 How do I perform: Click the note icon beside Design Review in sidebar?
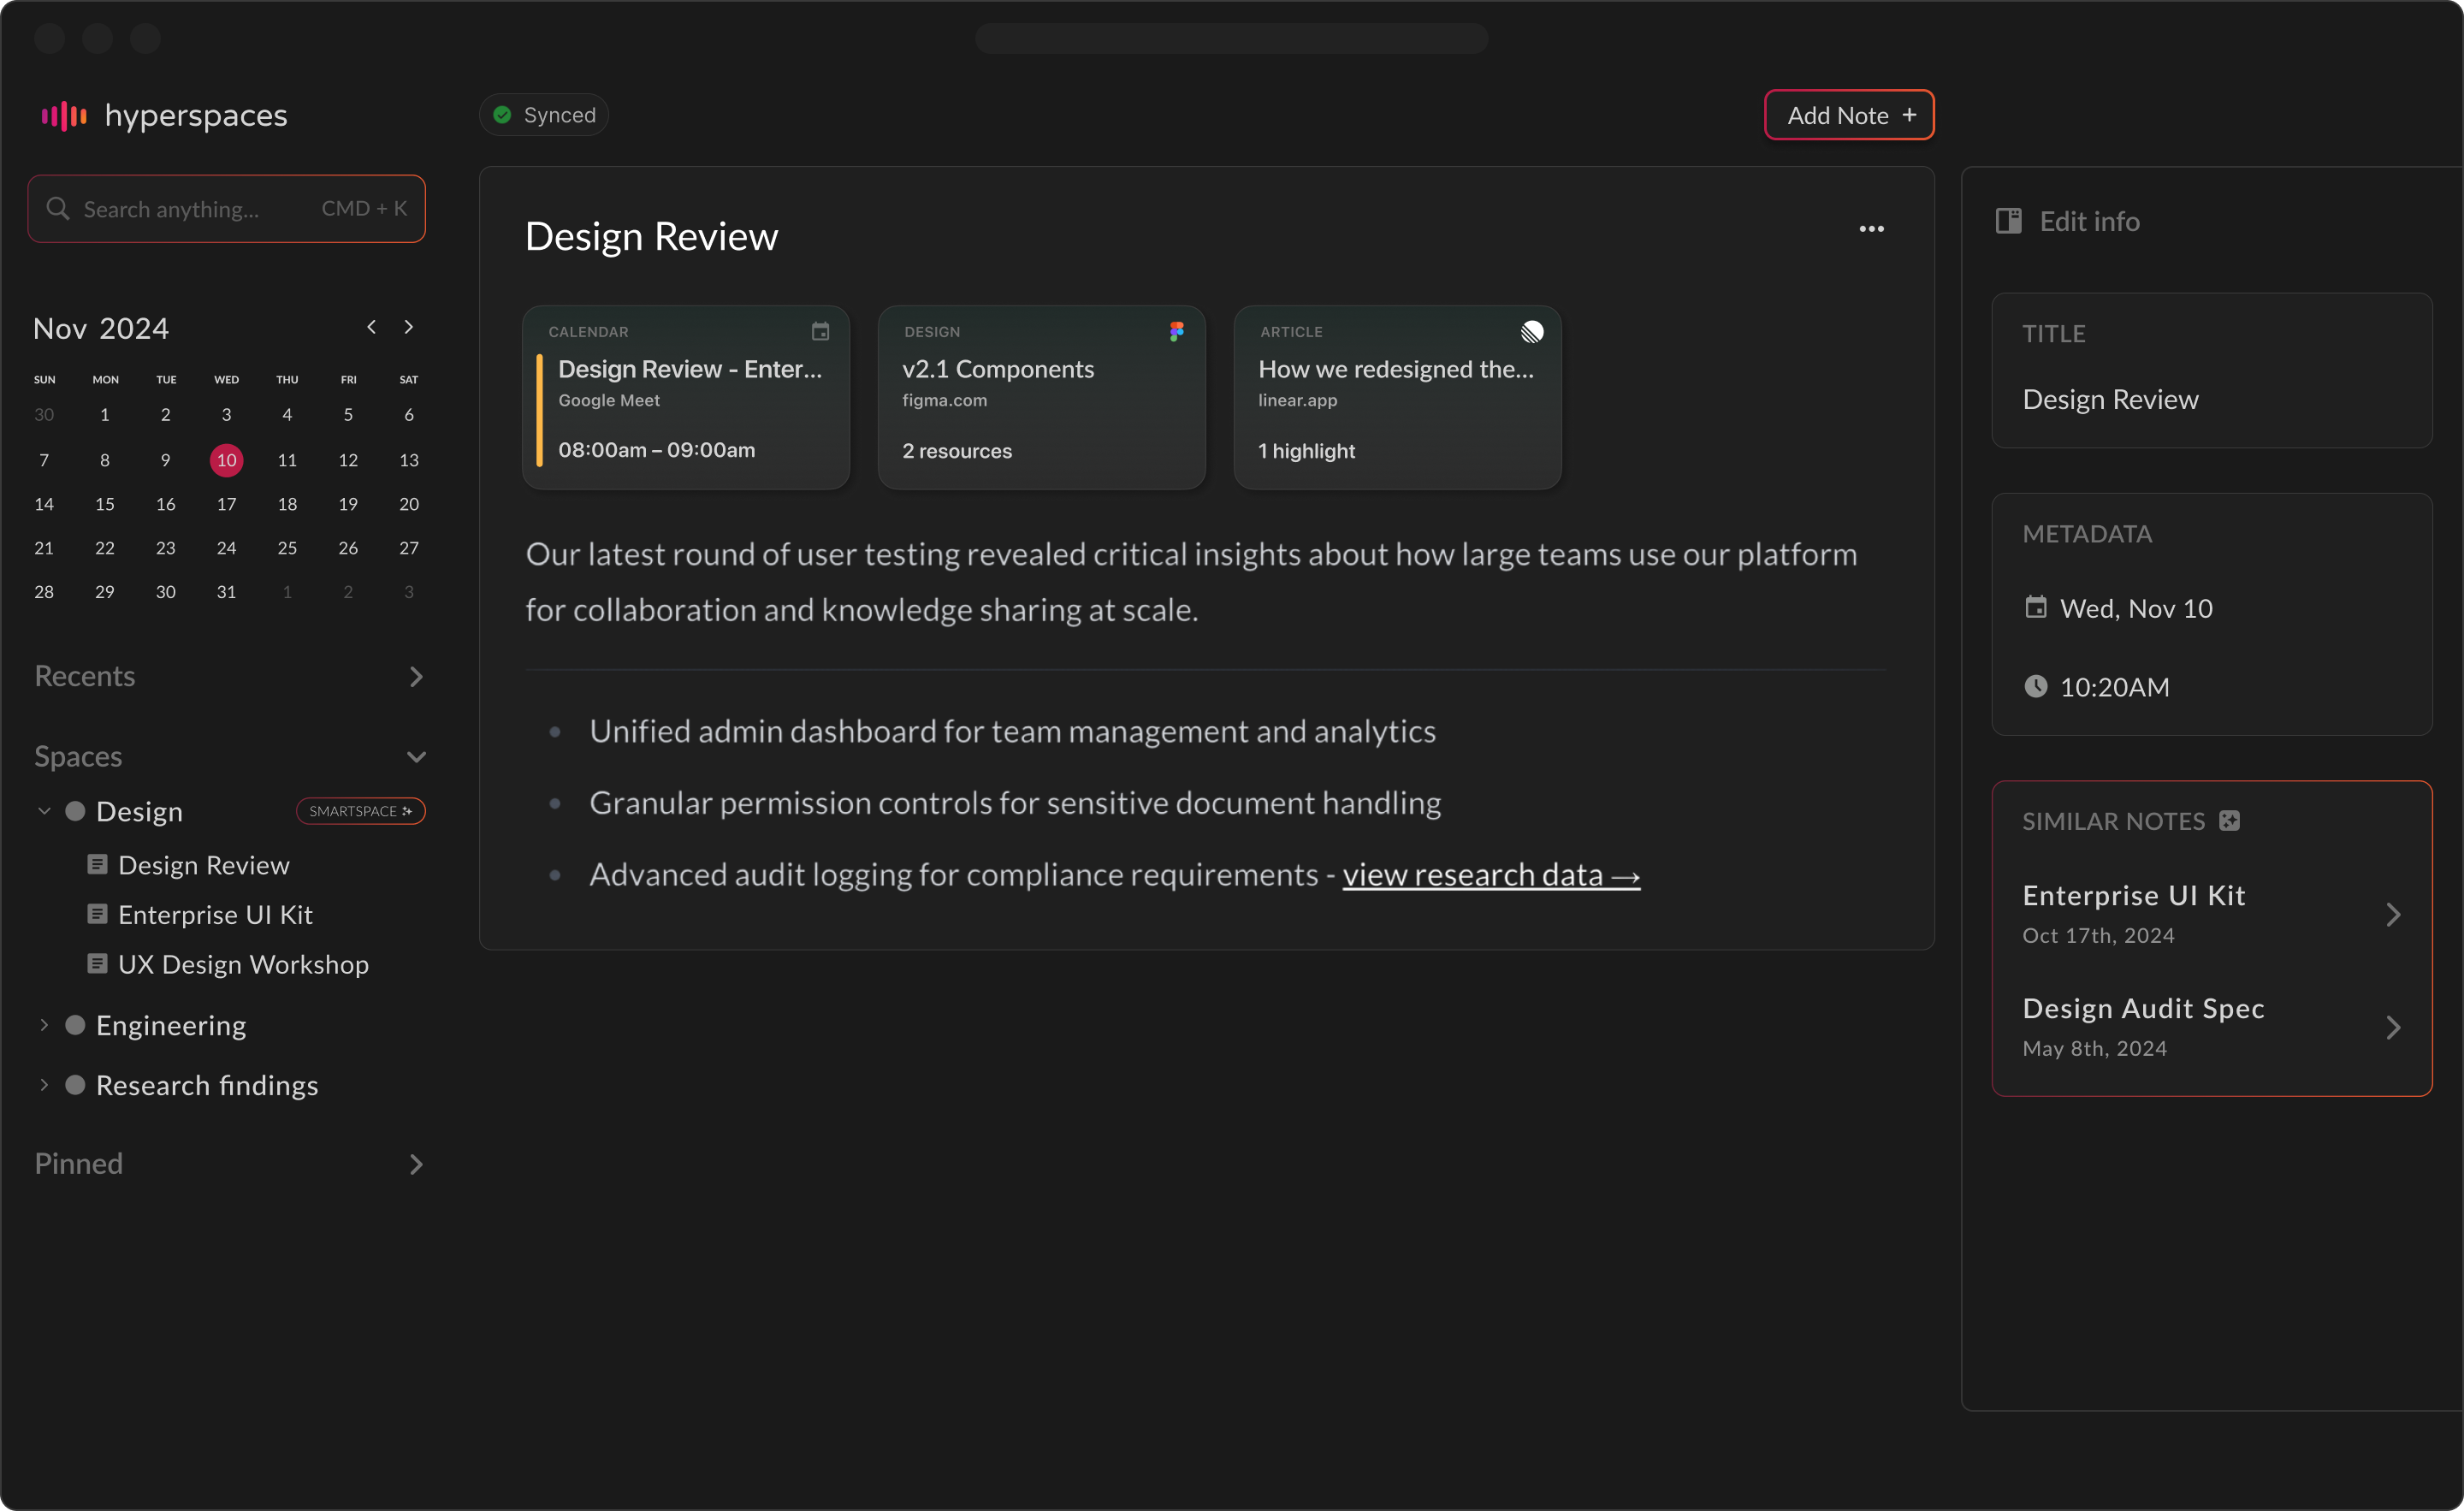tap(97, 864)
